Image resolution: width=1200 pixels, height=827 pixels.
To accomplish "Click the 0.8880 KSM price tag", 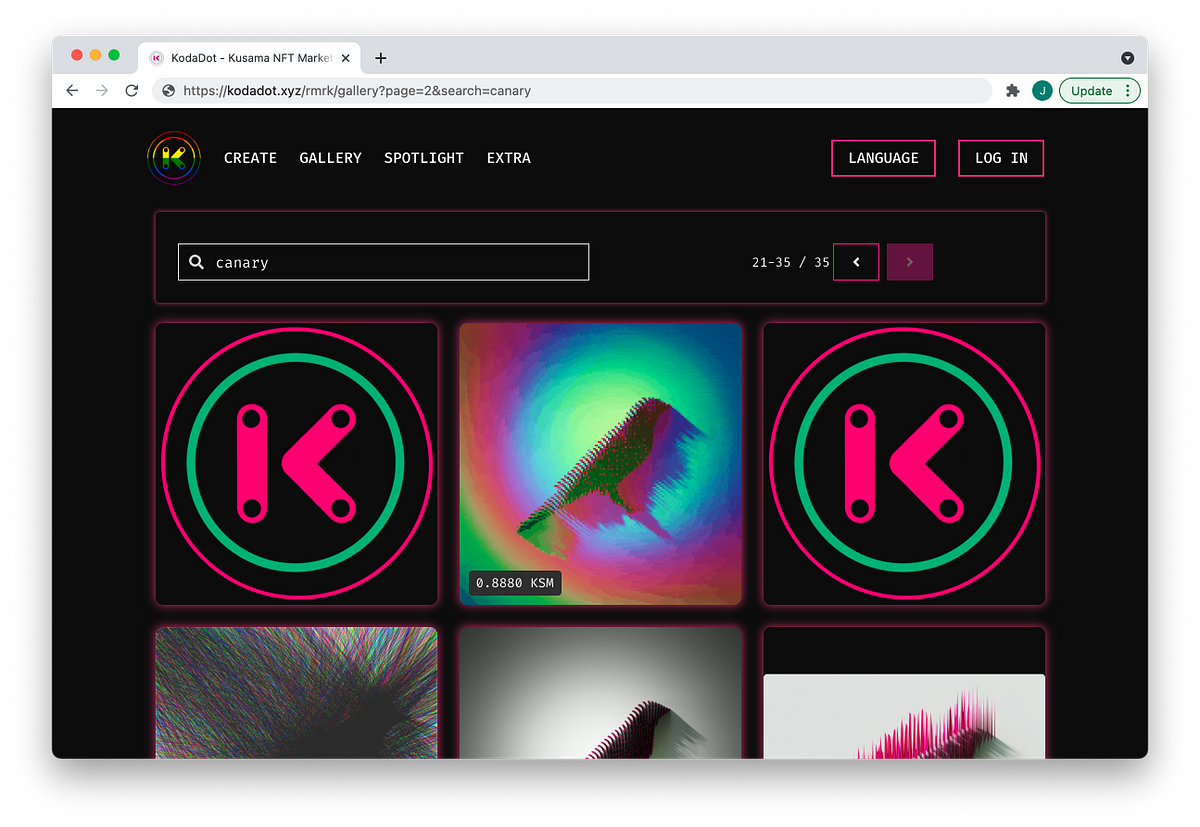I will (515, 582).
